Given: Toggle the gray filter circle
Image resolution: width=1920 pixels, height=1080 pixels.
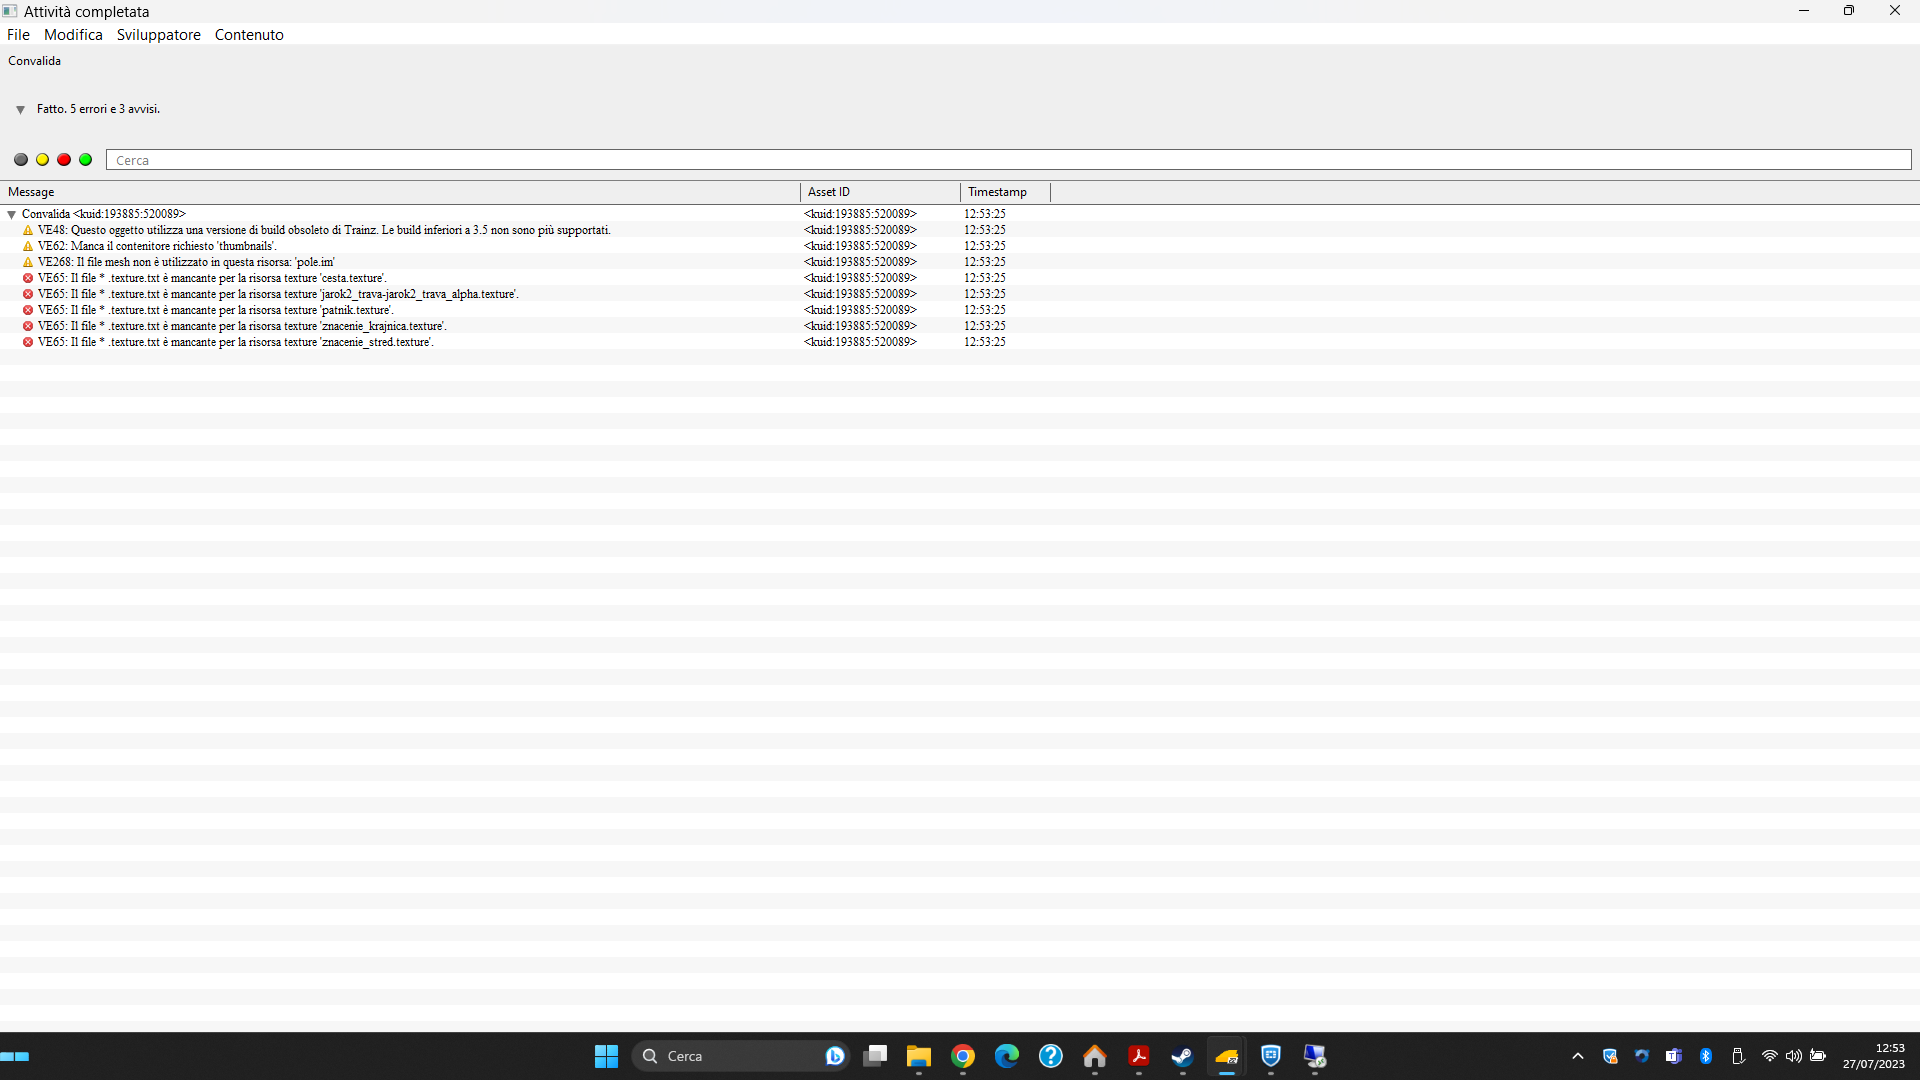Looking at the screenshot, I should (x=21, y=160).
